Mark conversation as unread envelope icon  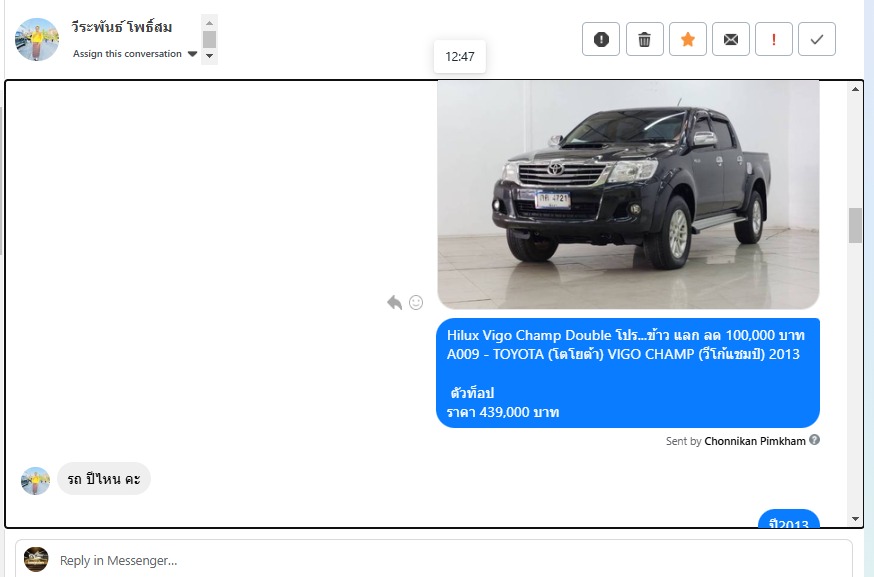pos(731,39)
